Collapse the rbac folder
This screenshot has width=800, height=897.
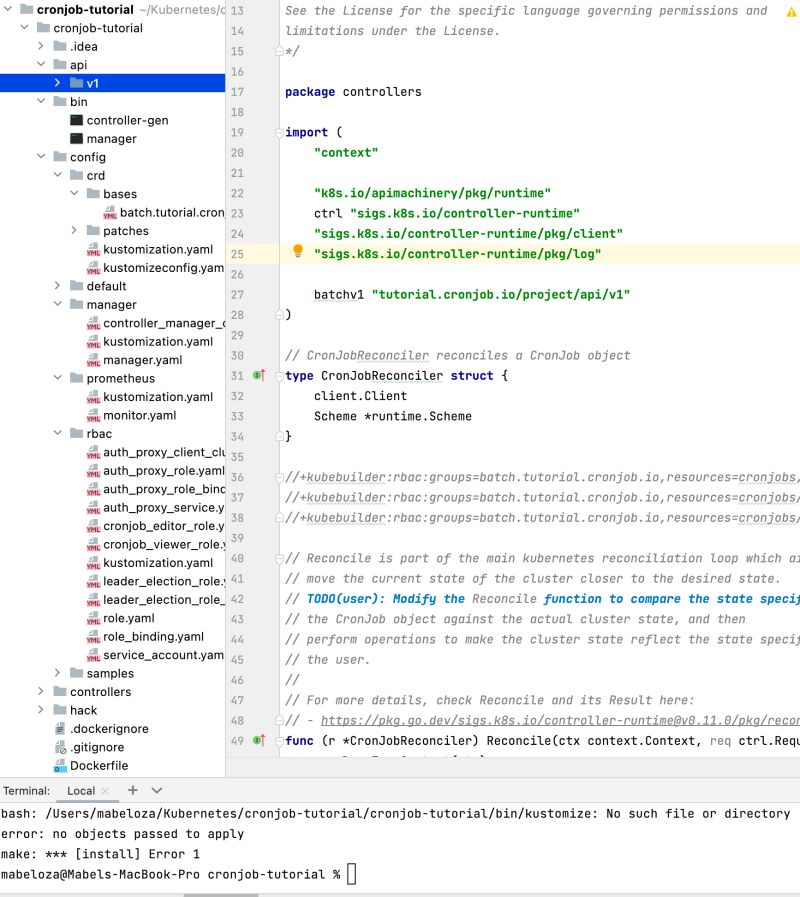[57, 433]
